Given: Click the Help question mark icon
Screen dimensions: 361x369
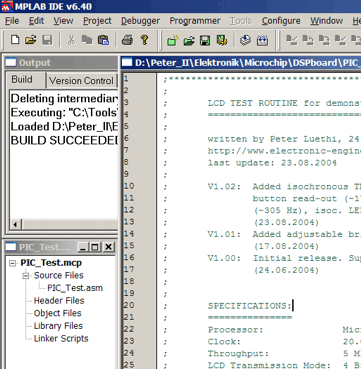Looking at the screenshot, I should [144, 40].
